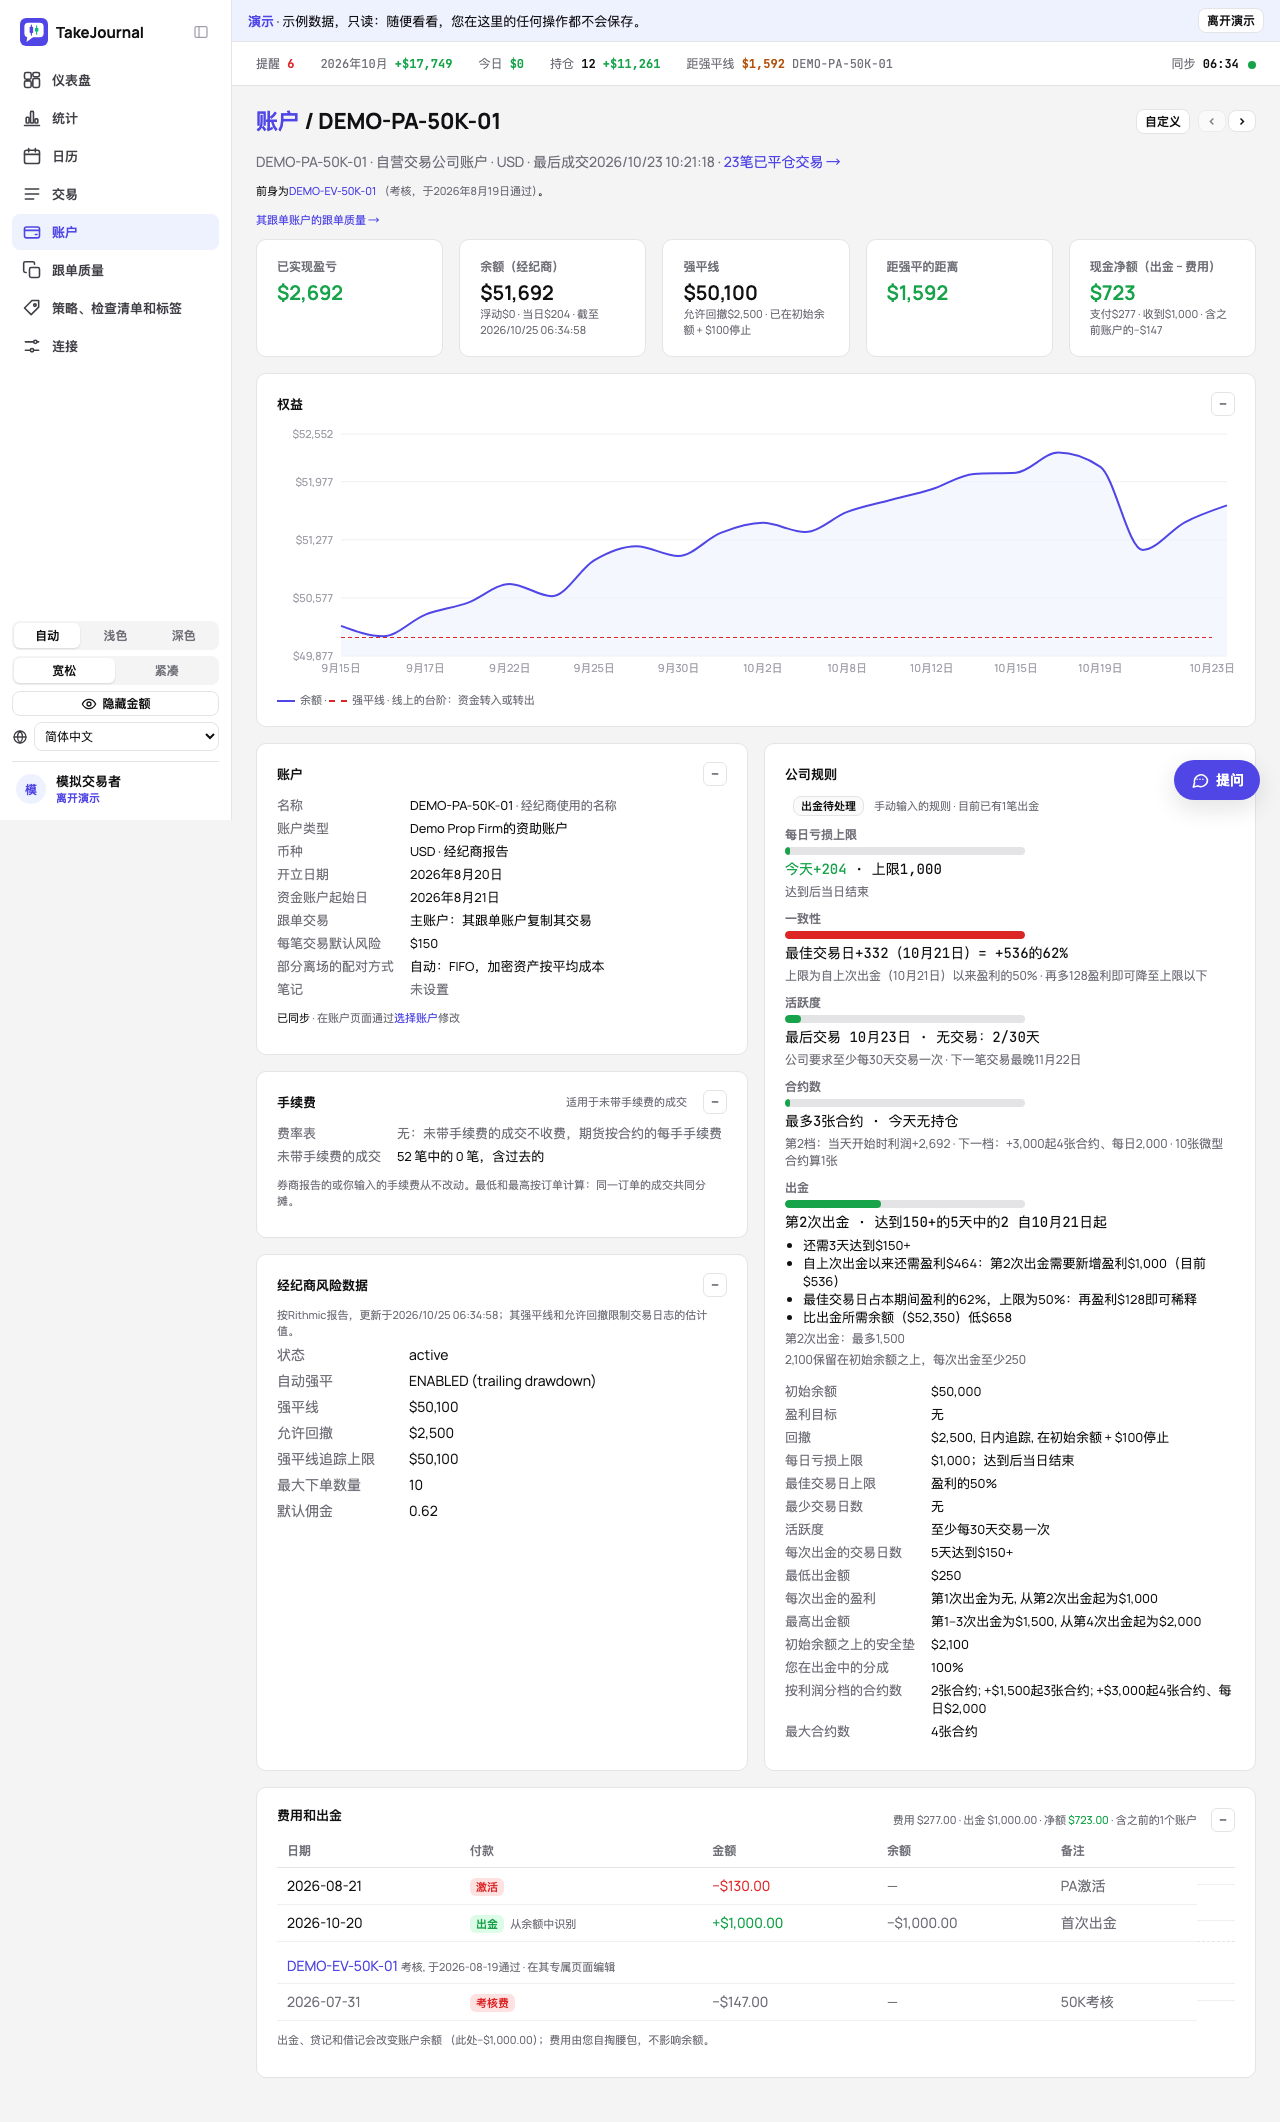Follow the DEMO-EV-50K-01 predecessor link near title
Image resolution: width=1280 pixels, height=2122 pixels.
coord(333,191)
